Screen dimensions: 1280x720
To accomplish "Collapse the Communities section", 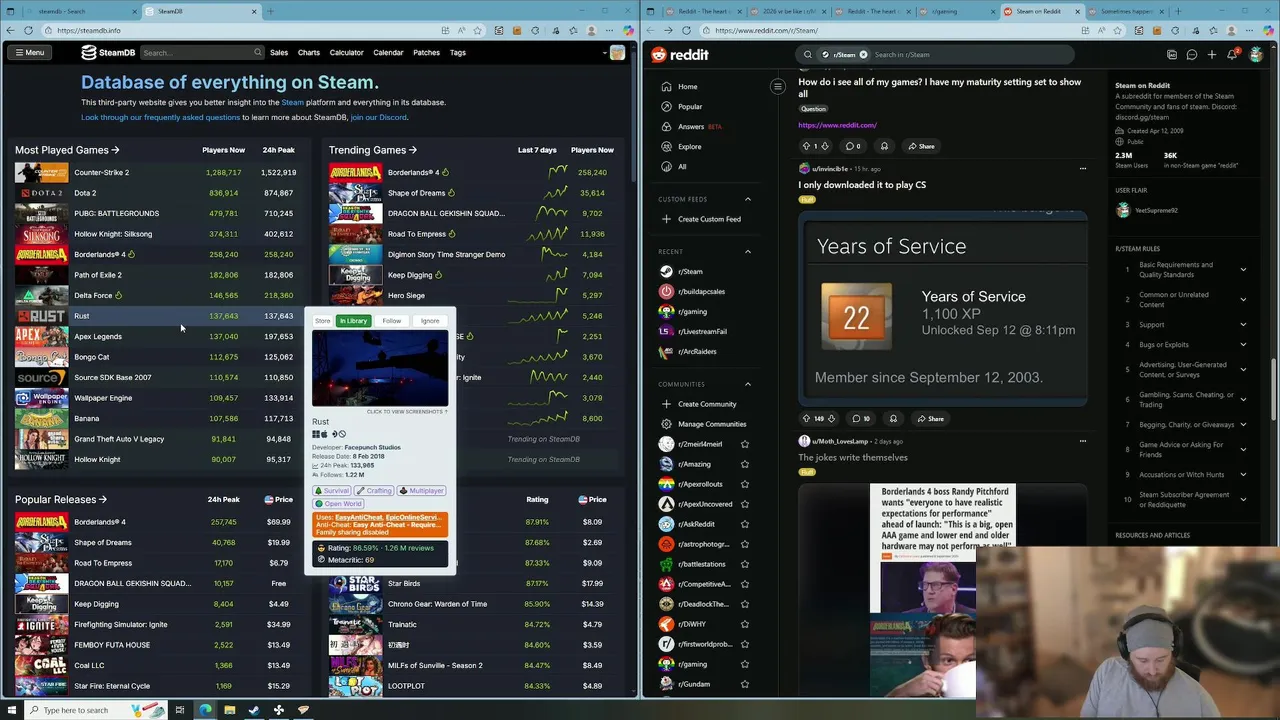I will click(747, 384).
